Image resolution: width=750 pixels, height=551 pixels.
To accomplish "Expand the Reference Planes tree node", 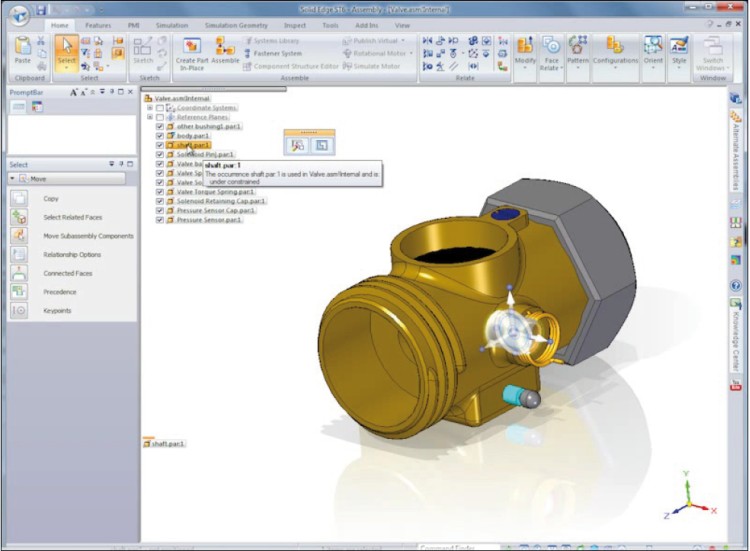I will pyautogui.click(x=150, y=117).
